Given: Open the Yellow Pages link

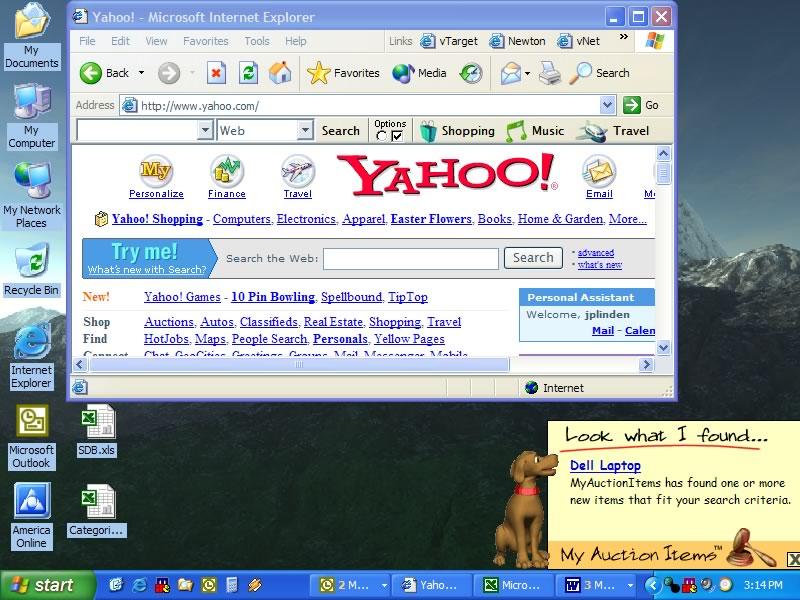Looking at the screenshot, I should 409,339.
